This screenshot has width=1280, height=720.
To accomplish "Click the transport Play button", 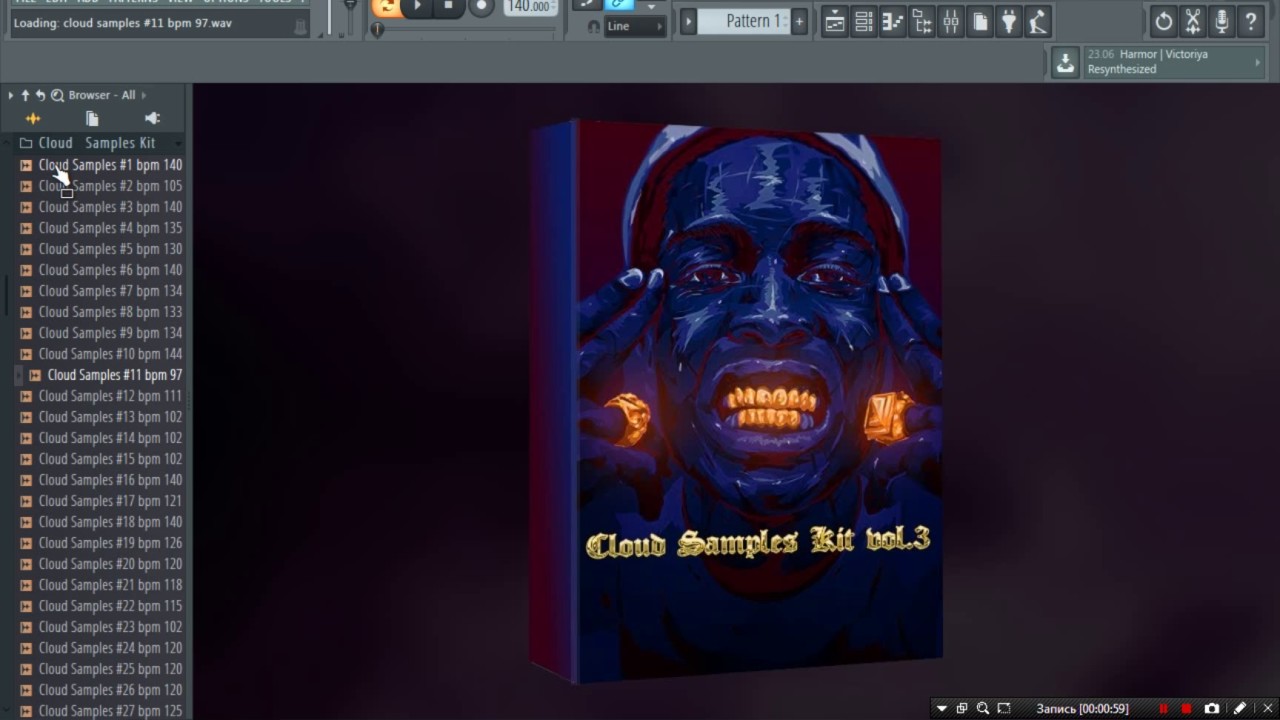I will click(x=418, y=6).
